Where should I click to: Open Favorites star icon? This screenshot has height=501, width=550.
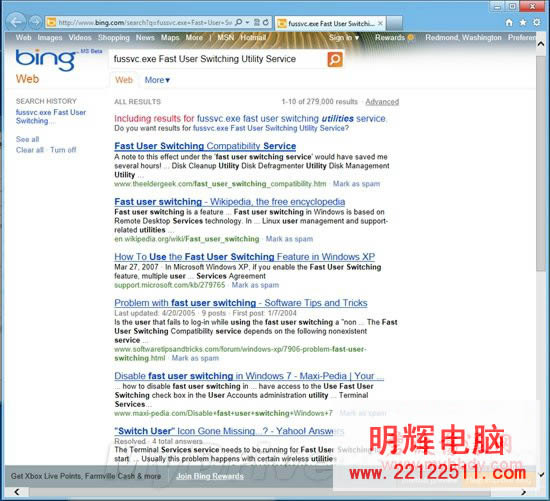523,22
